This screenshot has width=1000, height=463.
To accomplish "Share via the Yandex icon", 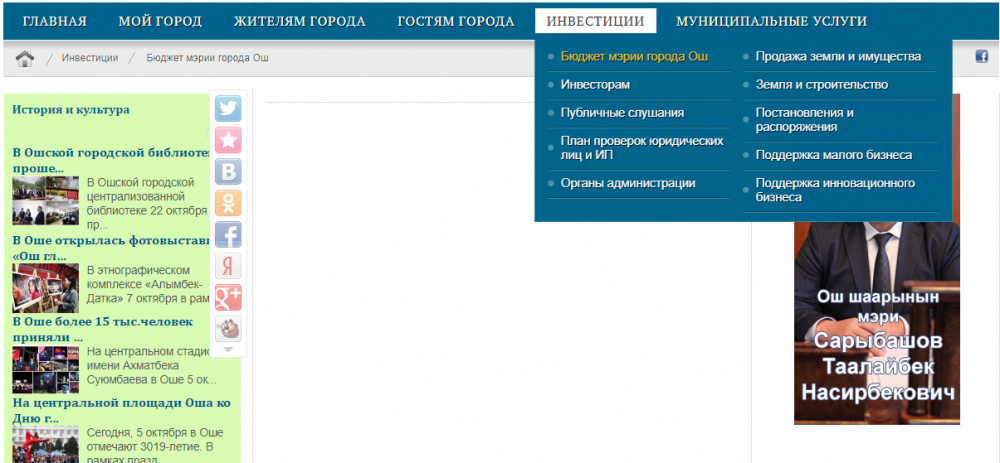I will [228, 266].
